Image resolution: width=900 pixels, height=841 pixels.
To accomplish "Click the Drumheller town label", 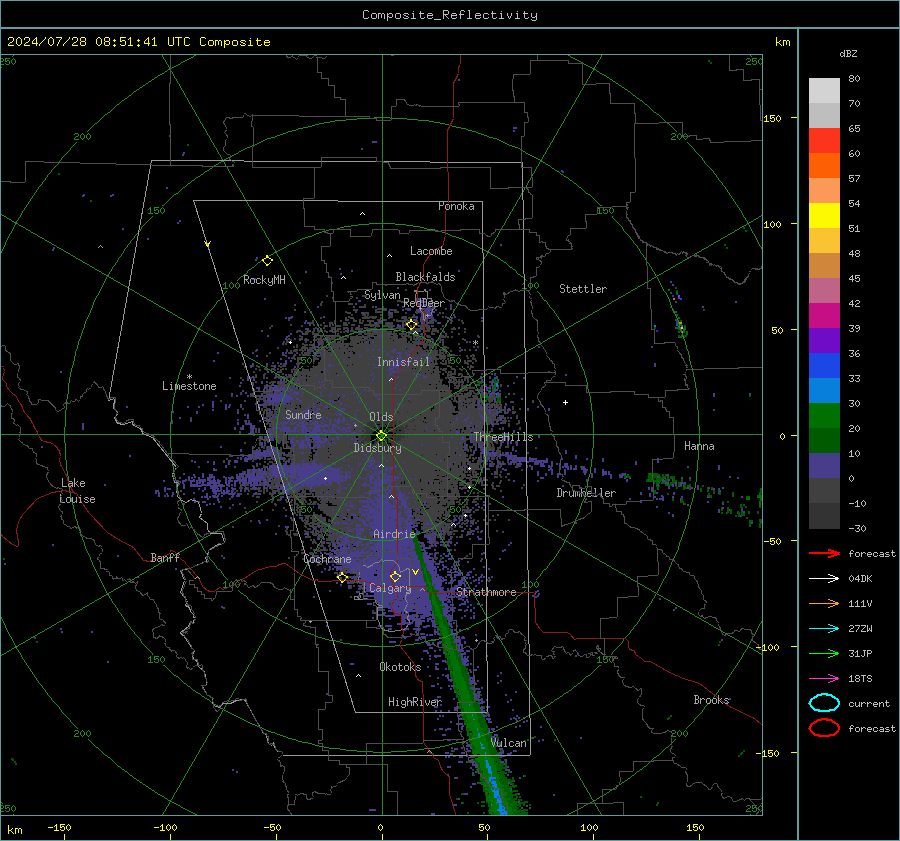I will 586,493.
